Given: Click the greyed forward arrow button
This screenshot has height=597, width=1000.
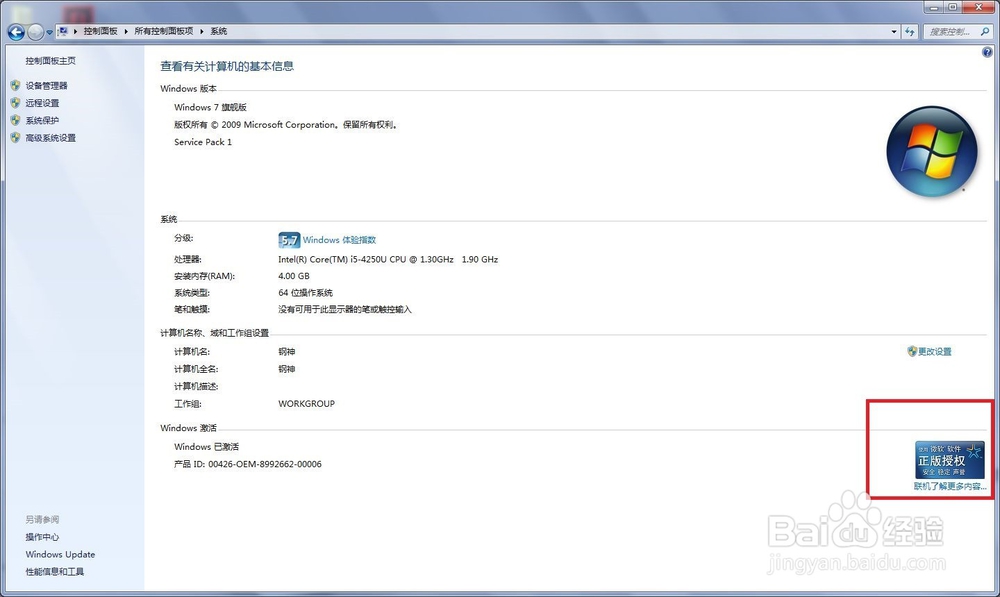Looking at the screenshot, I should pyautogui.click(x=36, y=31).
